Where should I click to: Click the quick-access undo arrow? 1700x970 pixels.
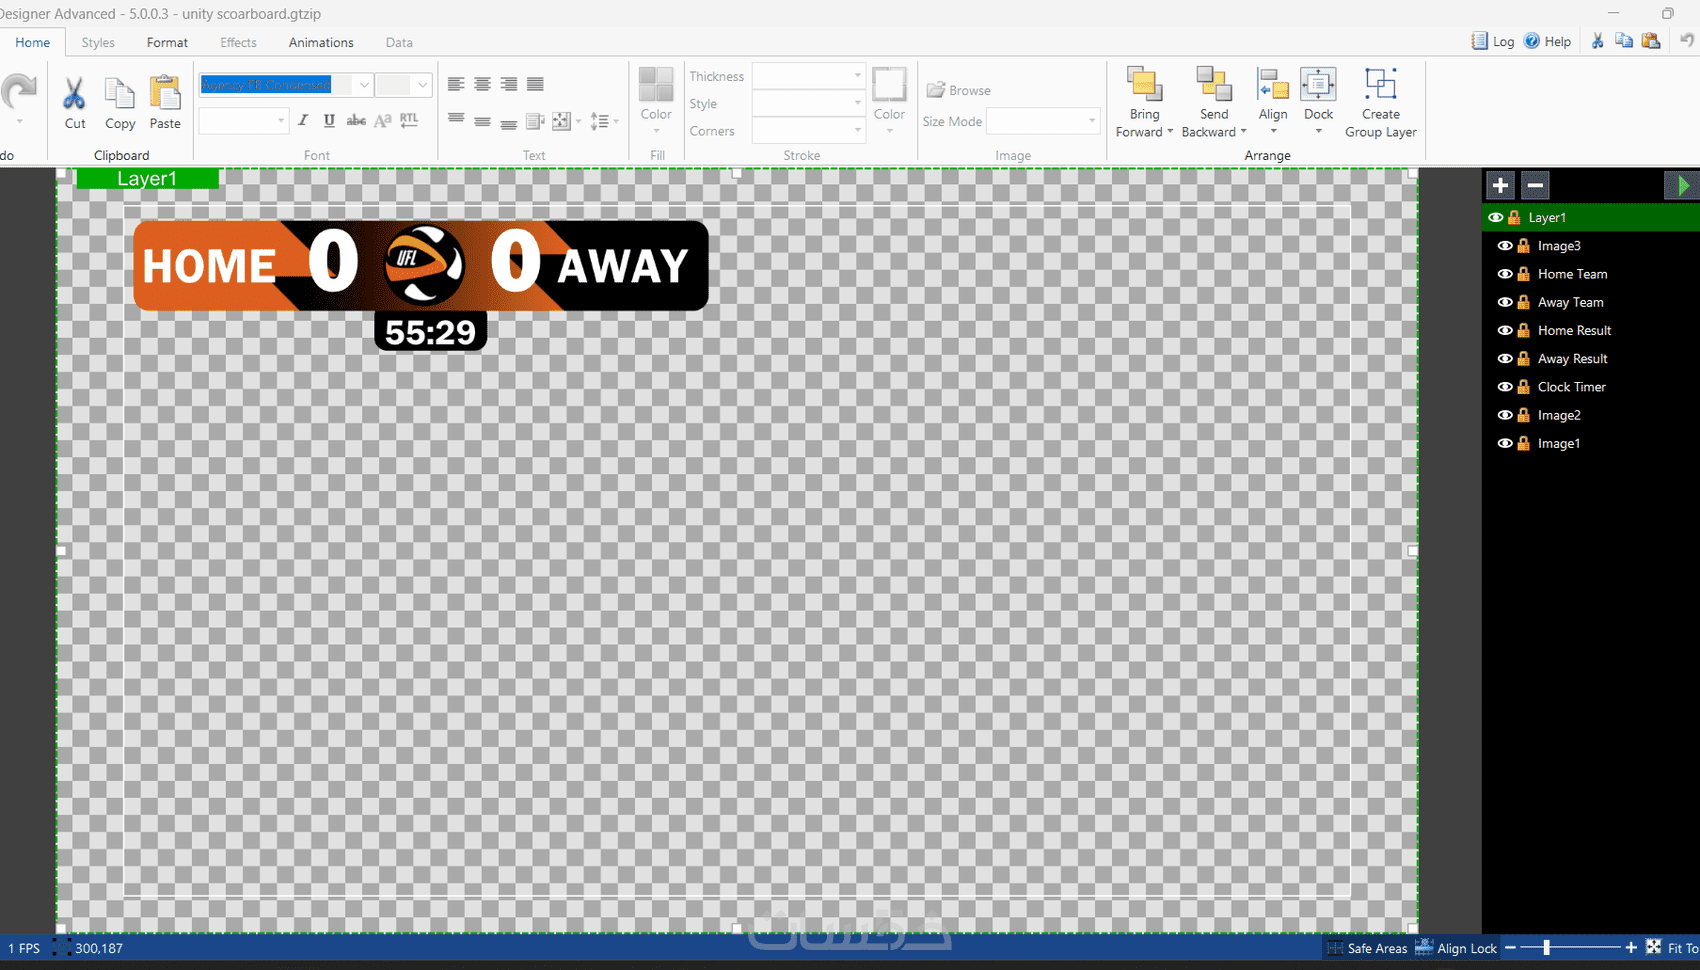[x=1687, y=41]
